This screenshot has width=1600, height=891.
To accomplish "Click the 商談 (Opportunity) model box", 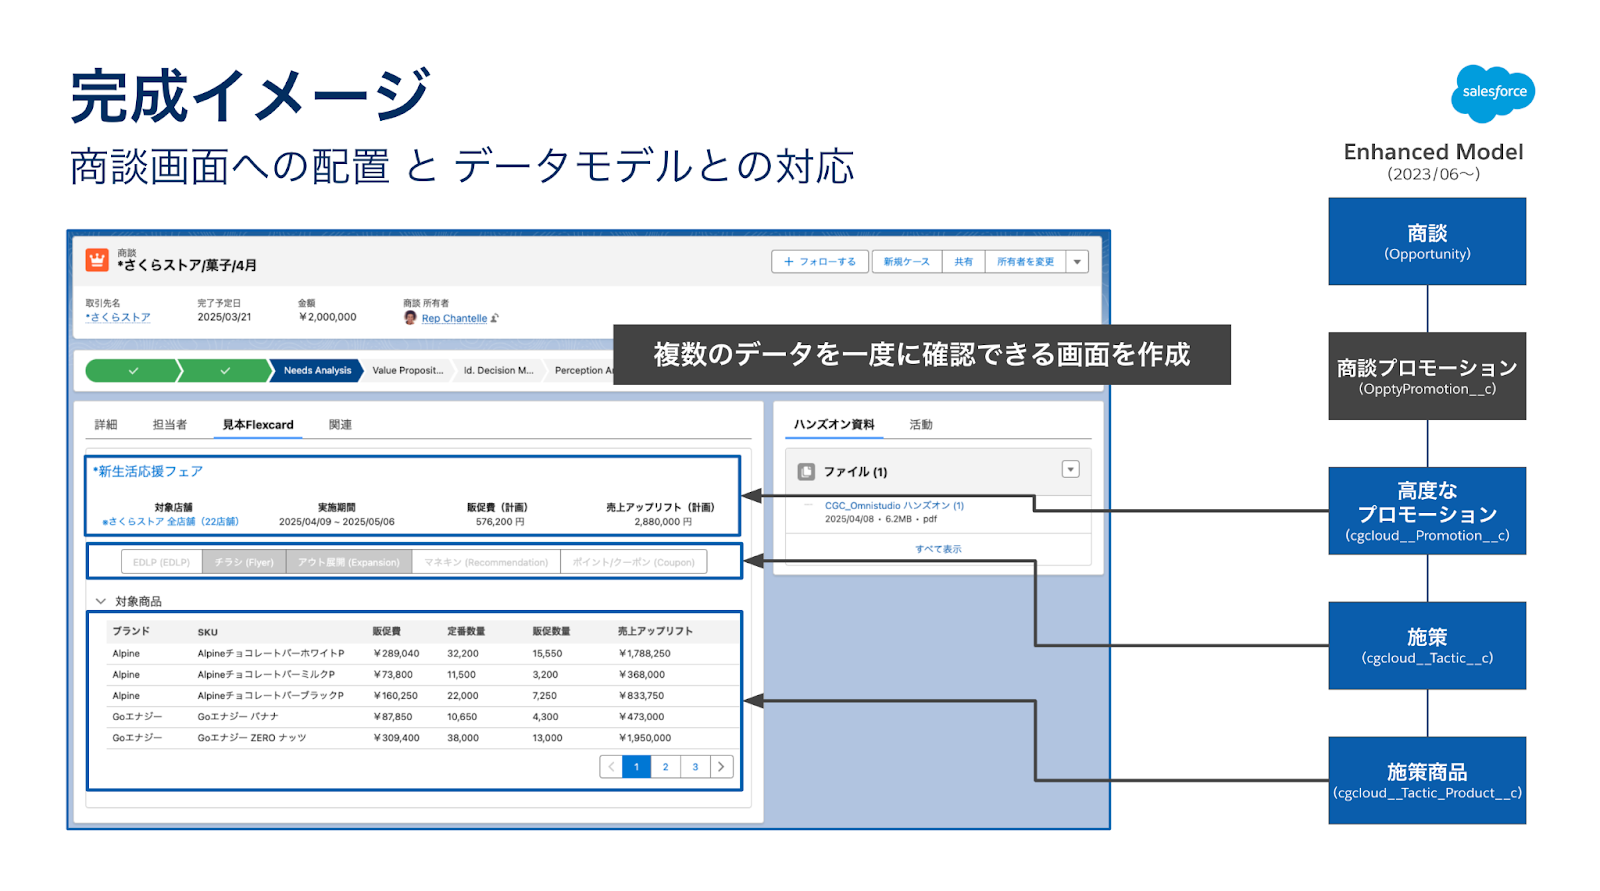I will [1427, 241].
